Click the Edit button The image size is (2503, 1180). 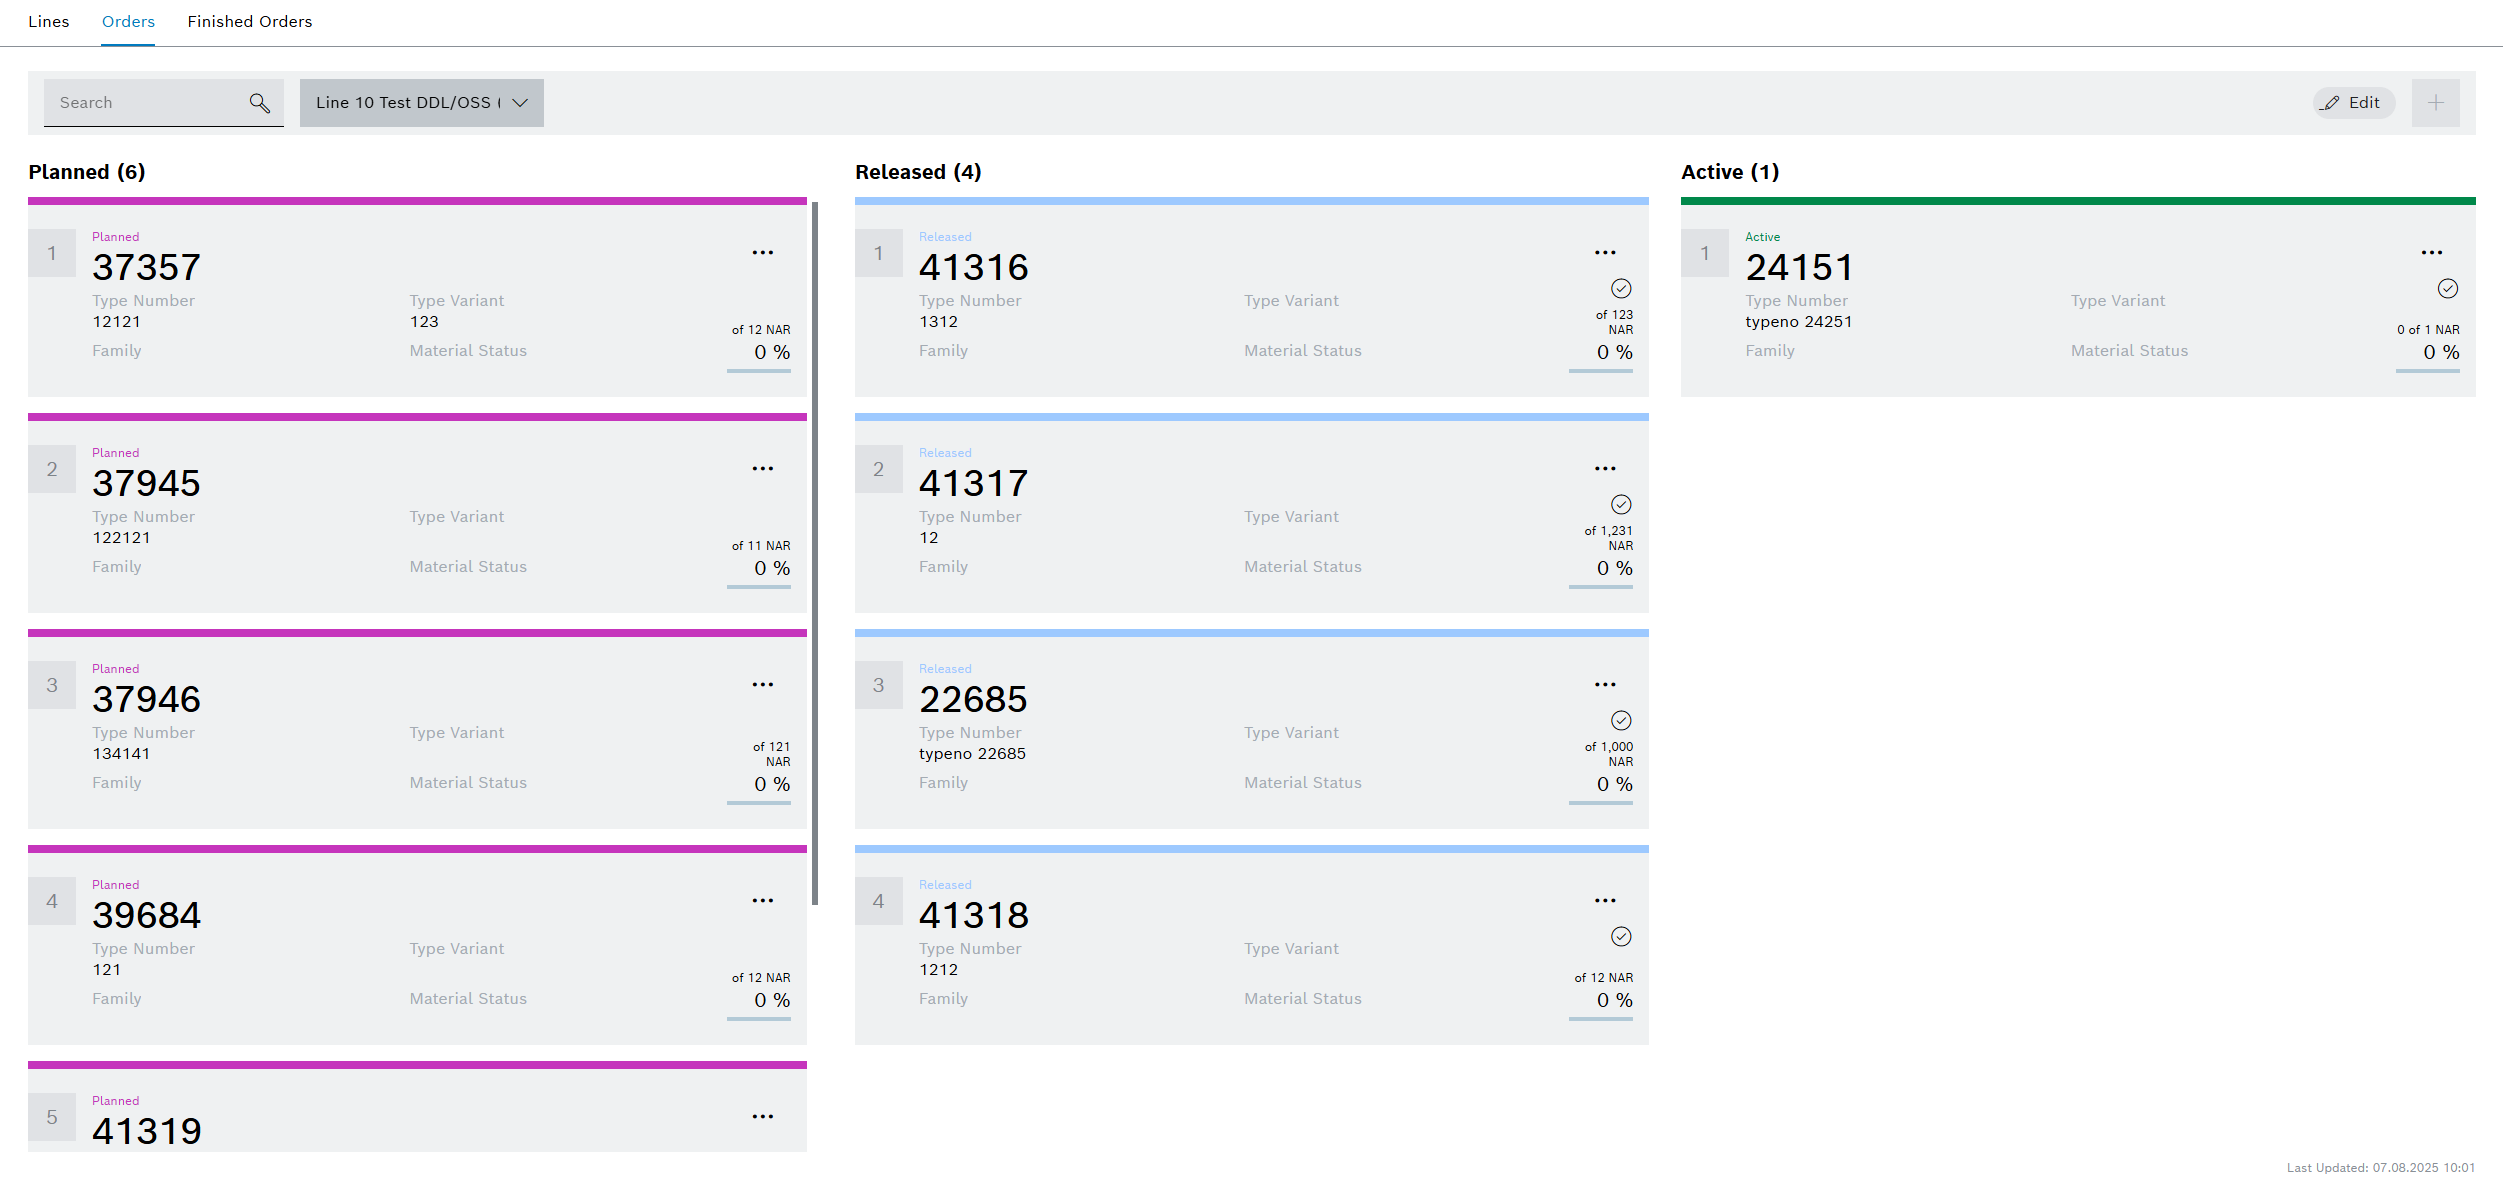click(2353, 103)
